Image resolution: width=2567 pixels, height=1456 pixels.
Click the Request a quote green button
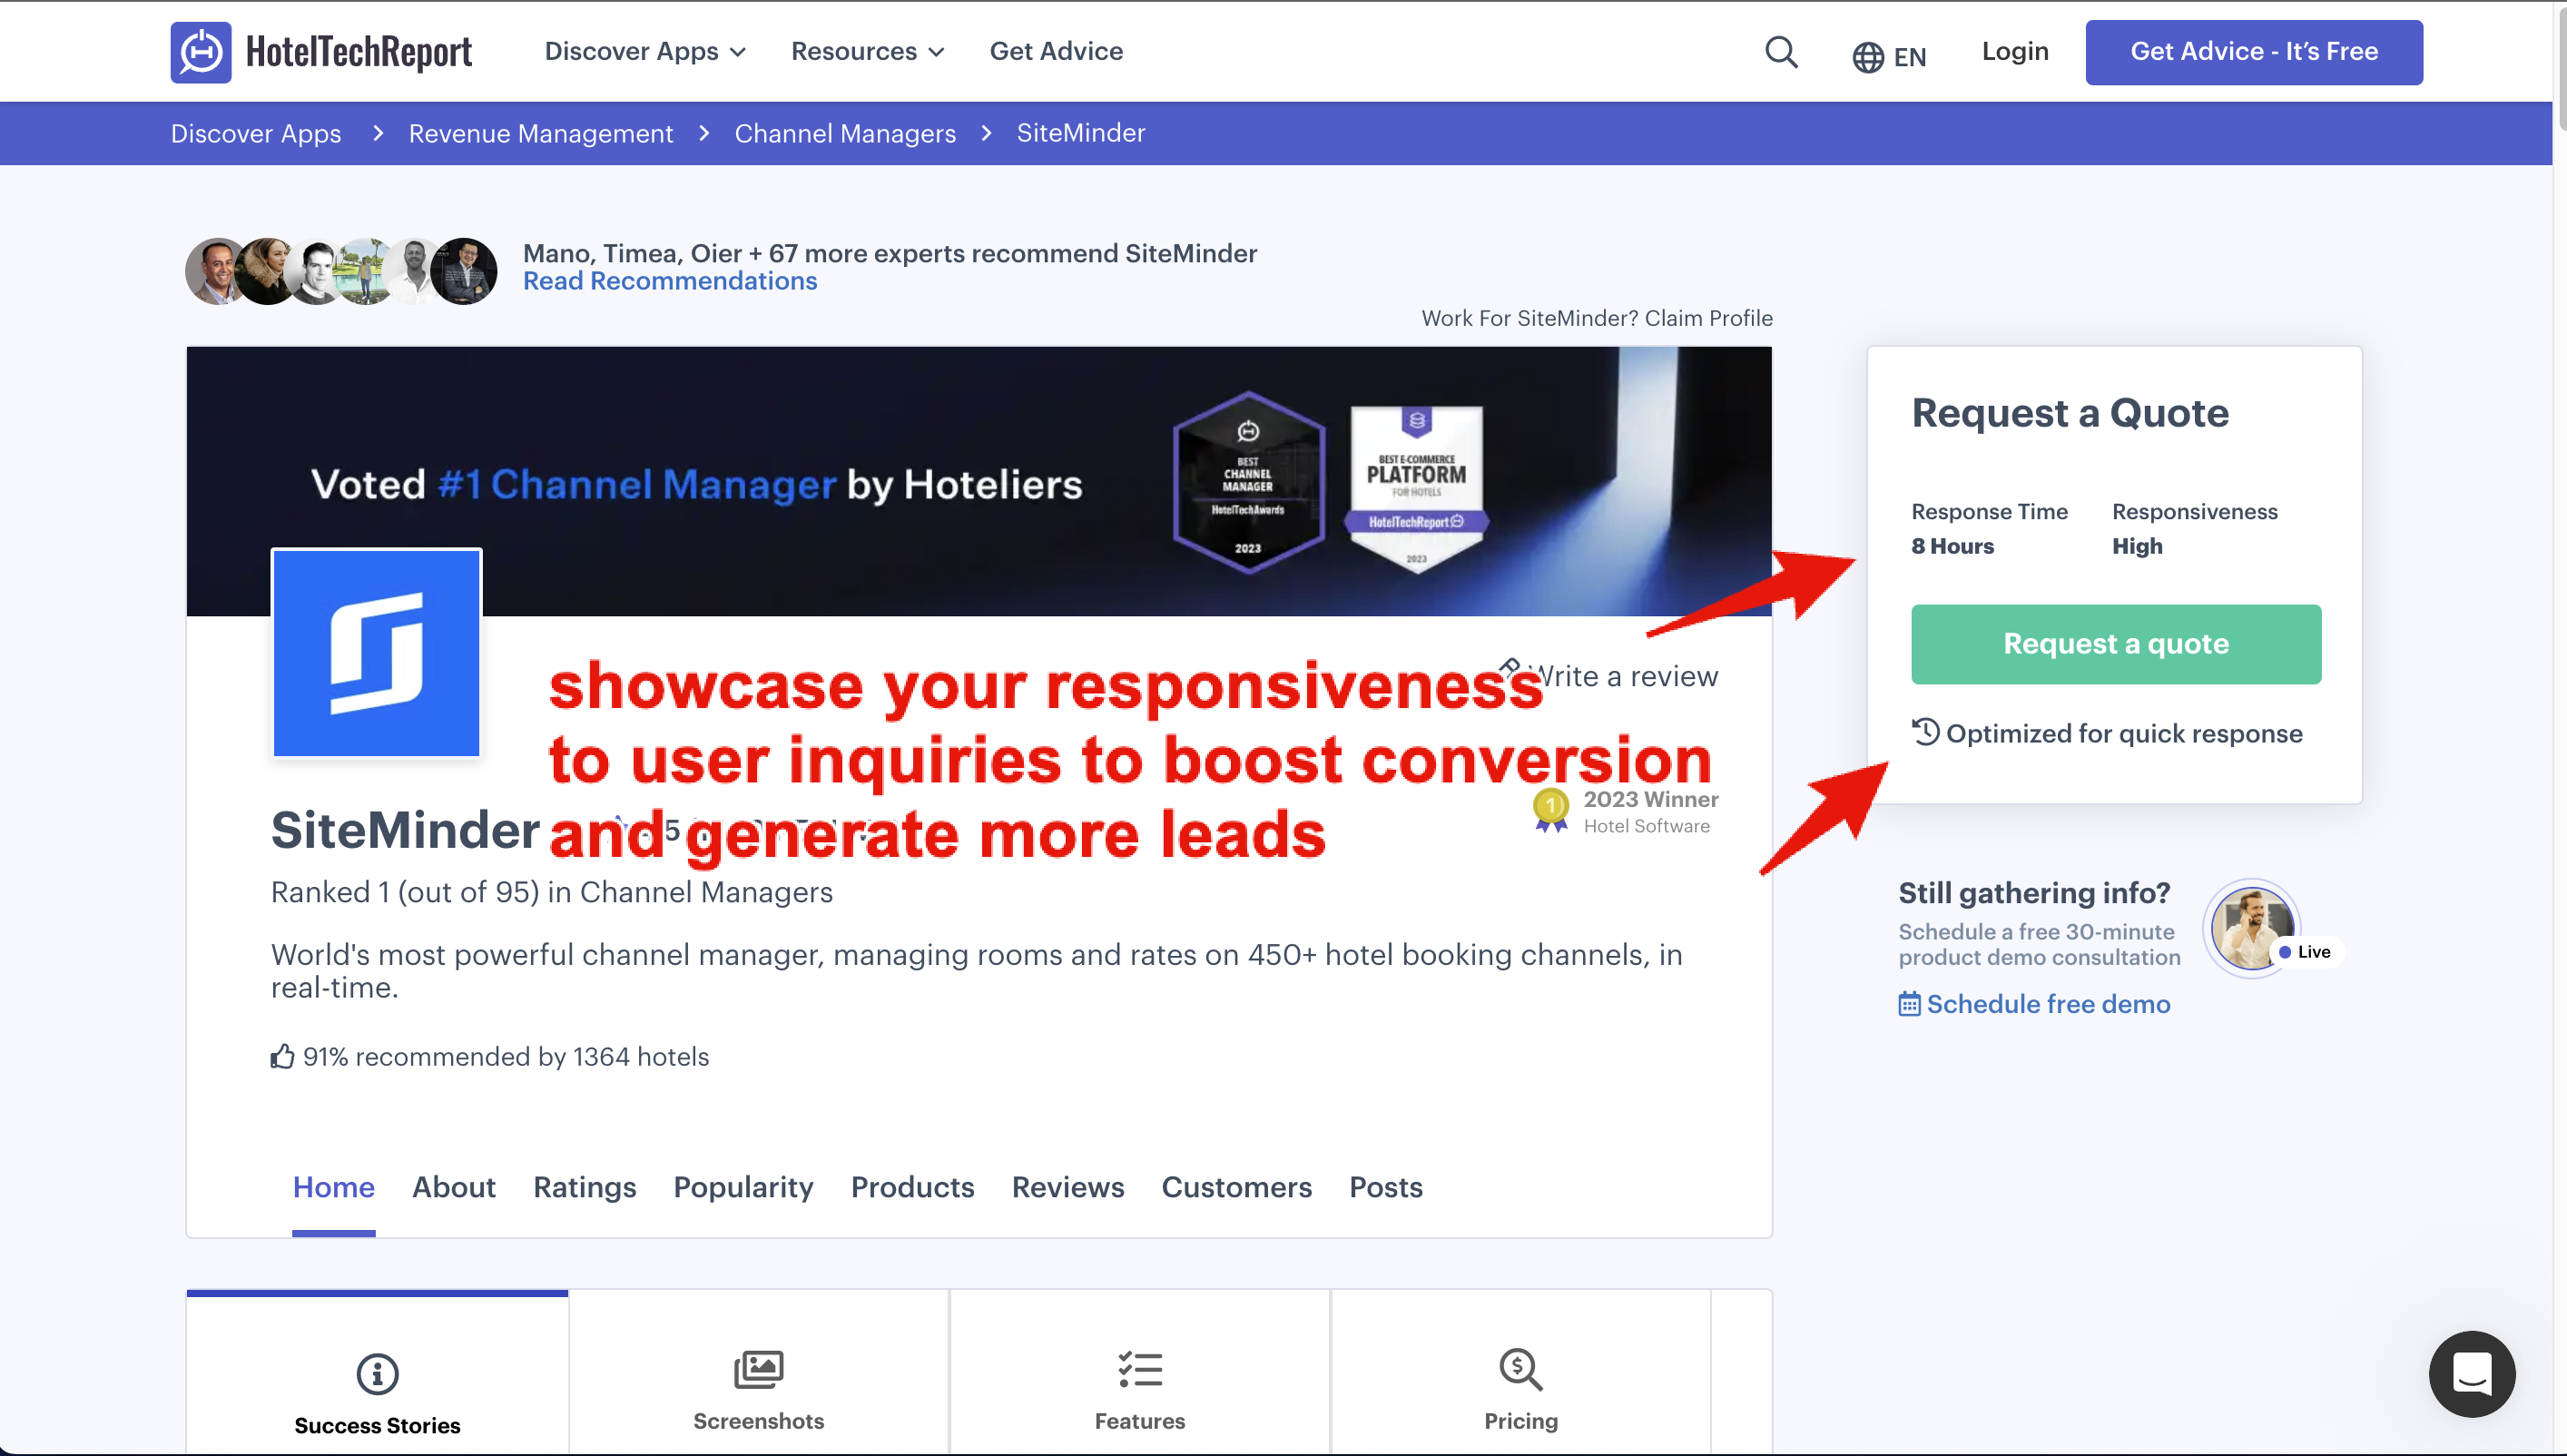coord(2116,644)
